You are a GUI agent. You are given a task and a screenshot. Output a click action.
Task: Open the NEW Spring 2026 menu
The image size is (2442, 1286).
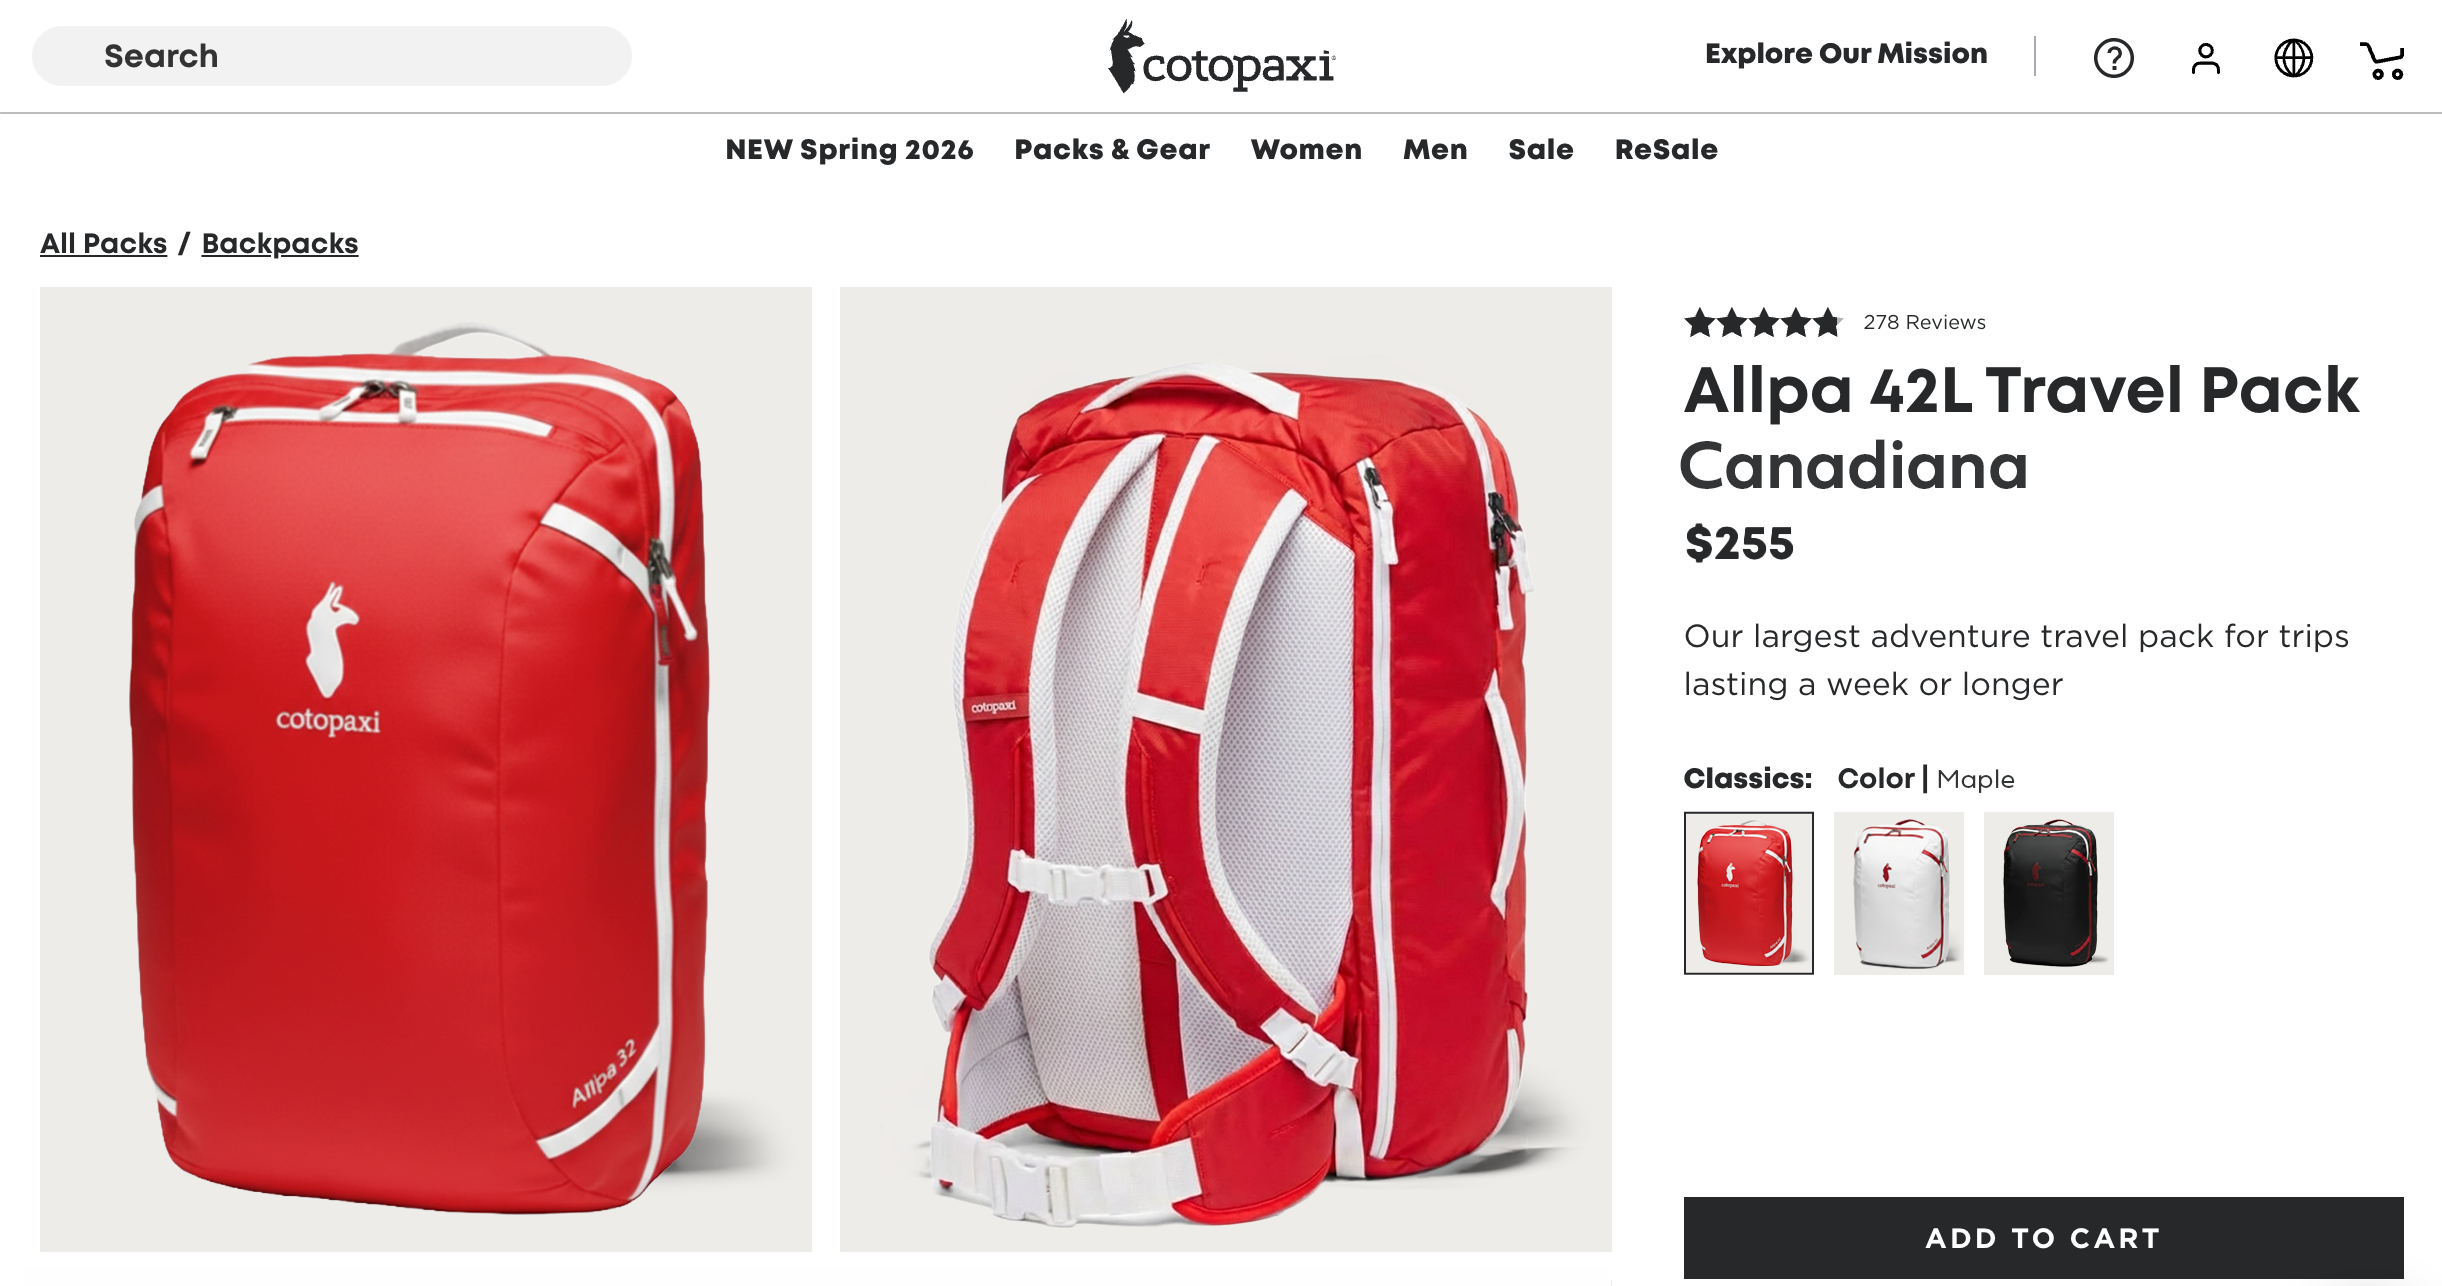849,150
